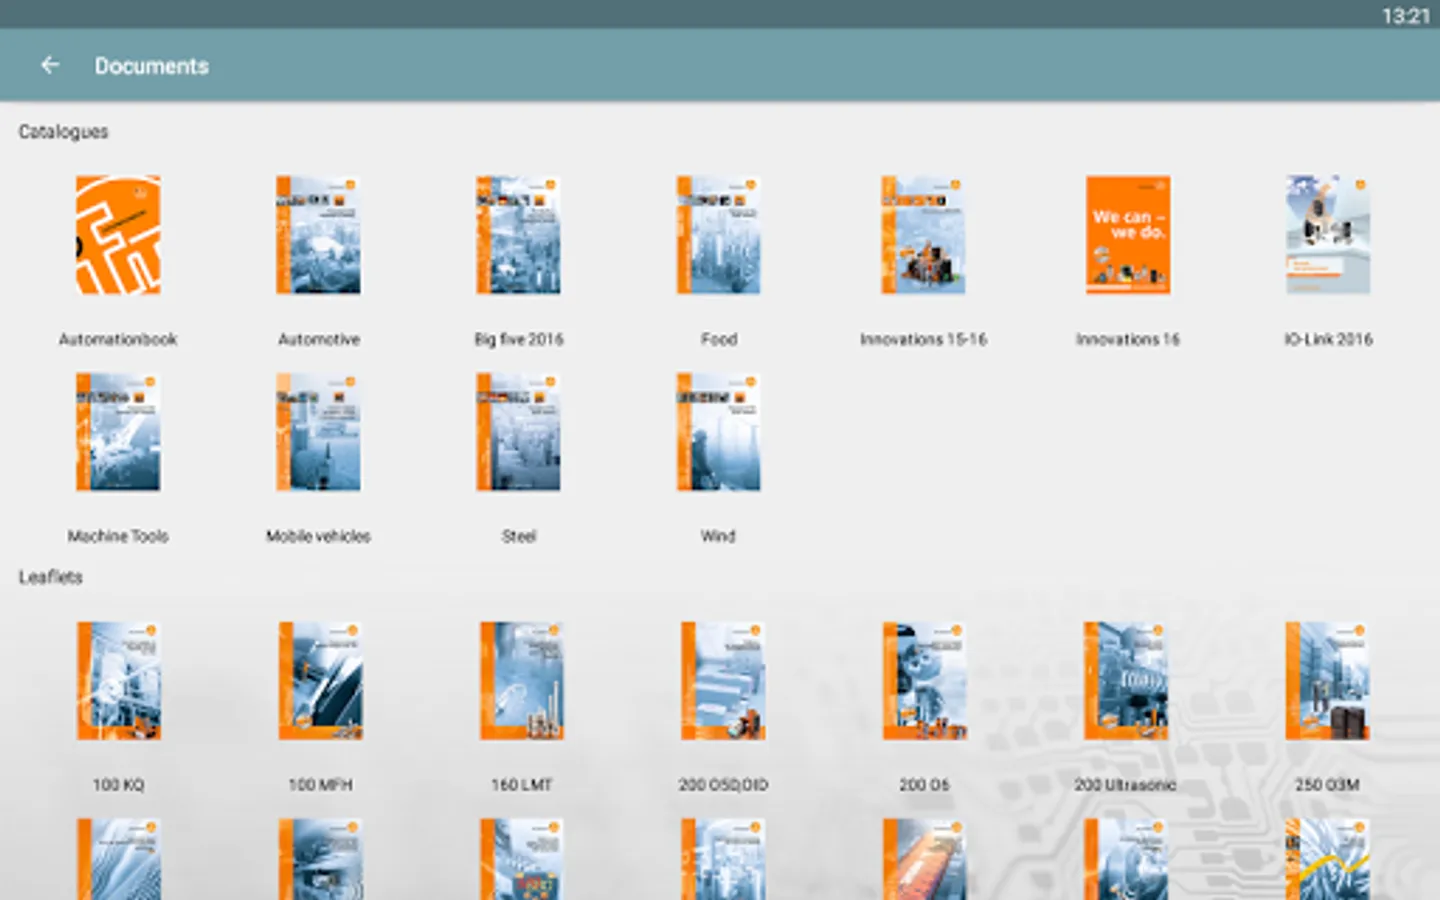Go back using the arrow icon

[x=50, y=65]
